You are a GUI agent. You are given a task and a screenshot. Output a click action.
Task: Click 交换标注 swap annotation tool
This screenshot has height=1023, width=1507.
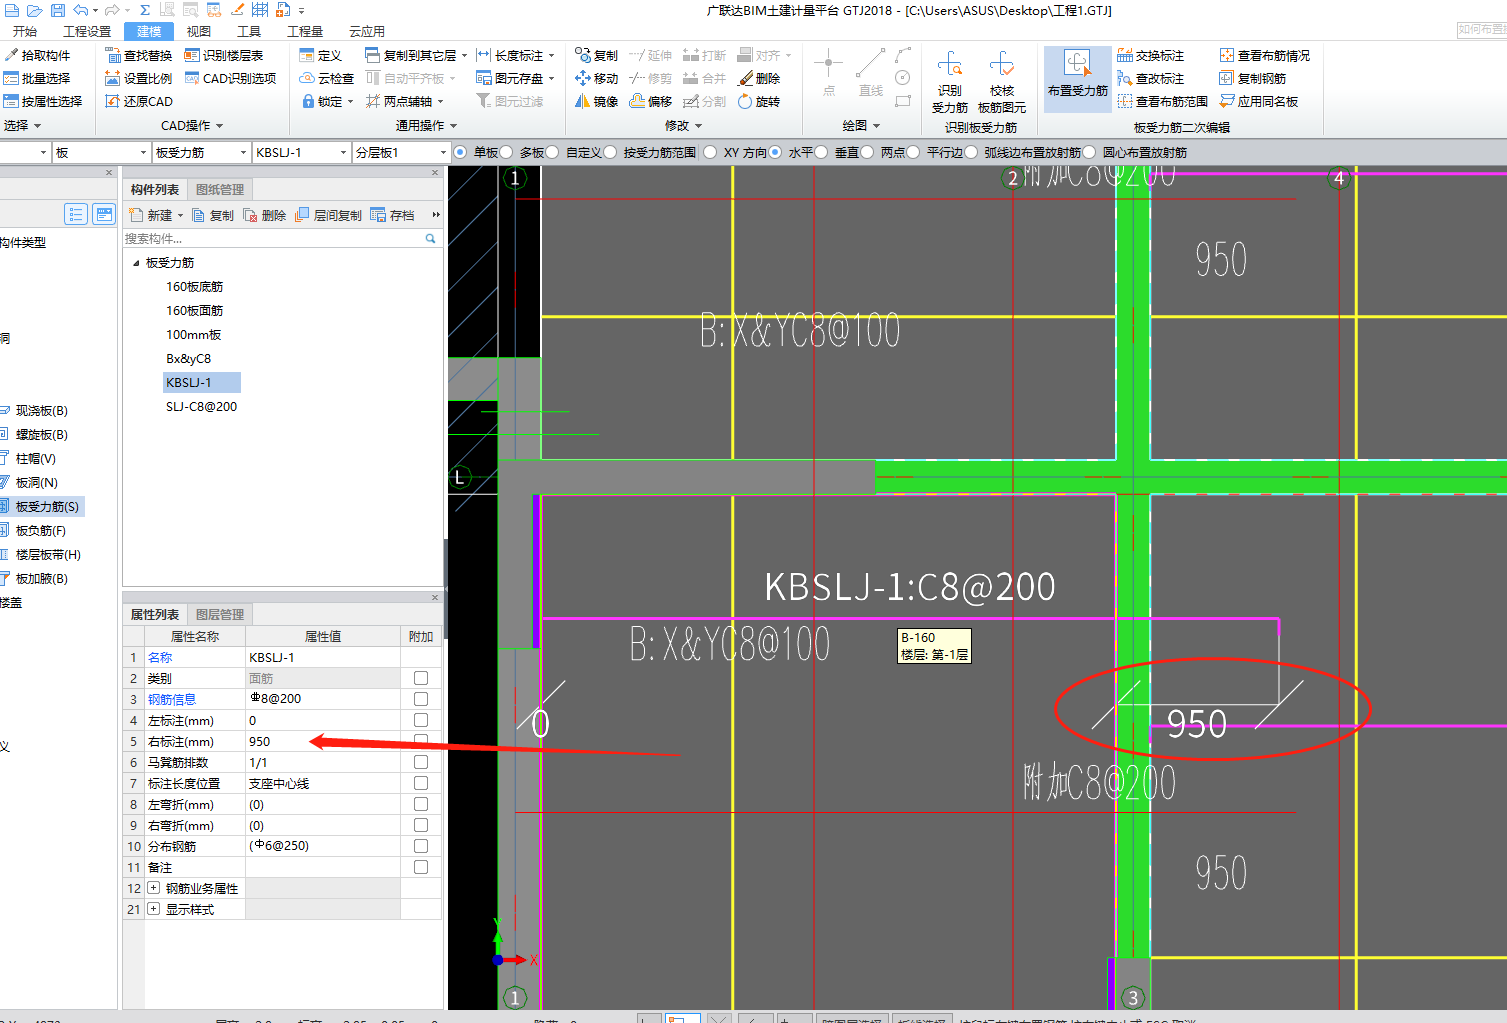[x=1151, y=55]
